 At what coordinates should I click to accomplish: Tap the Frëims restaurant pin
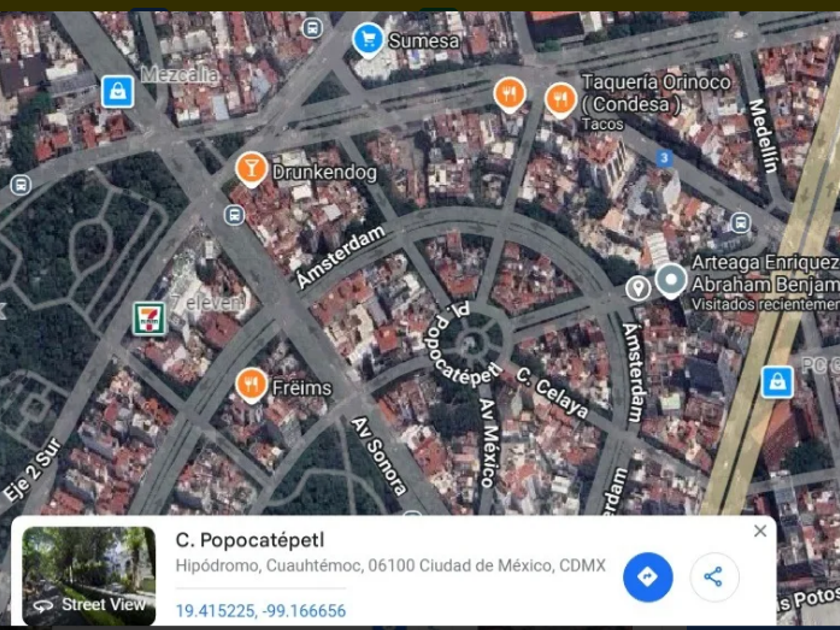click(x=251, y=385)
